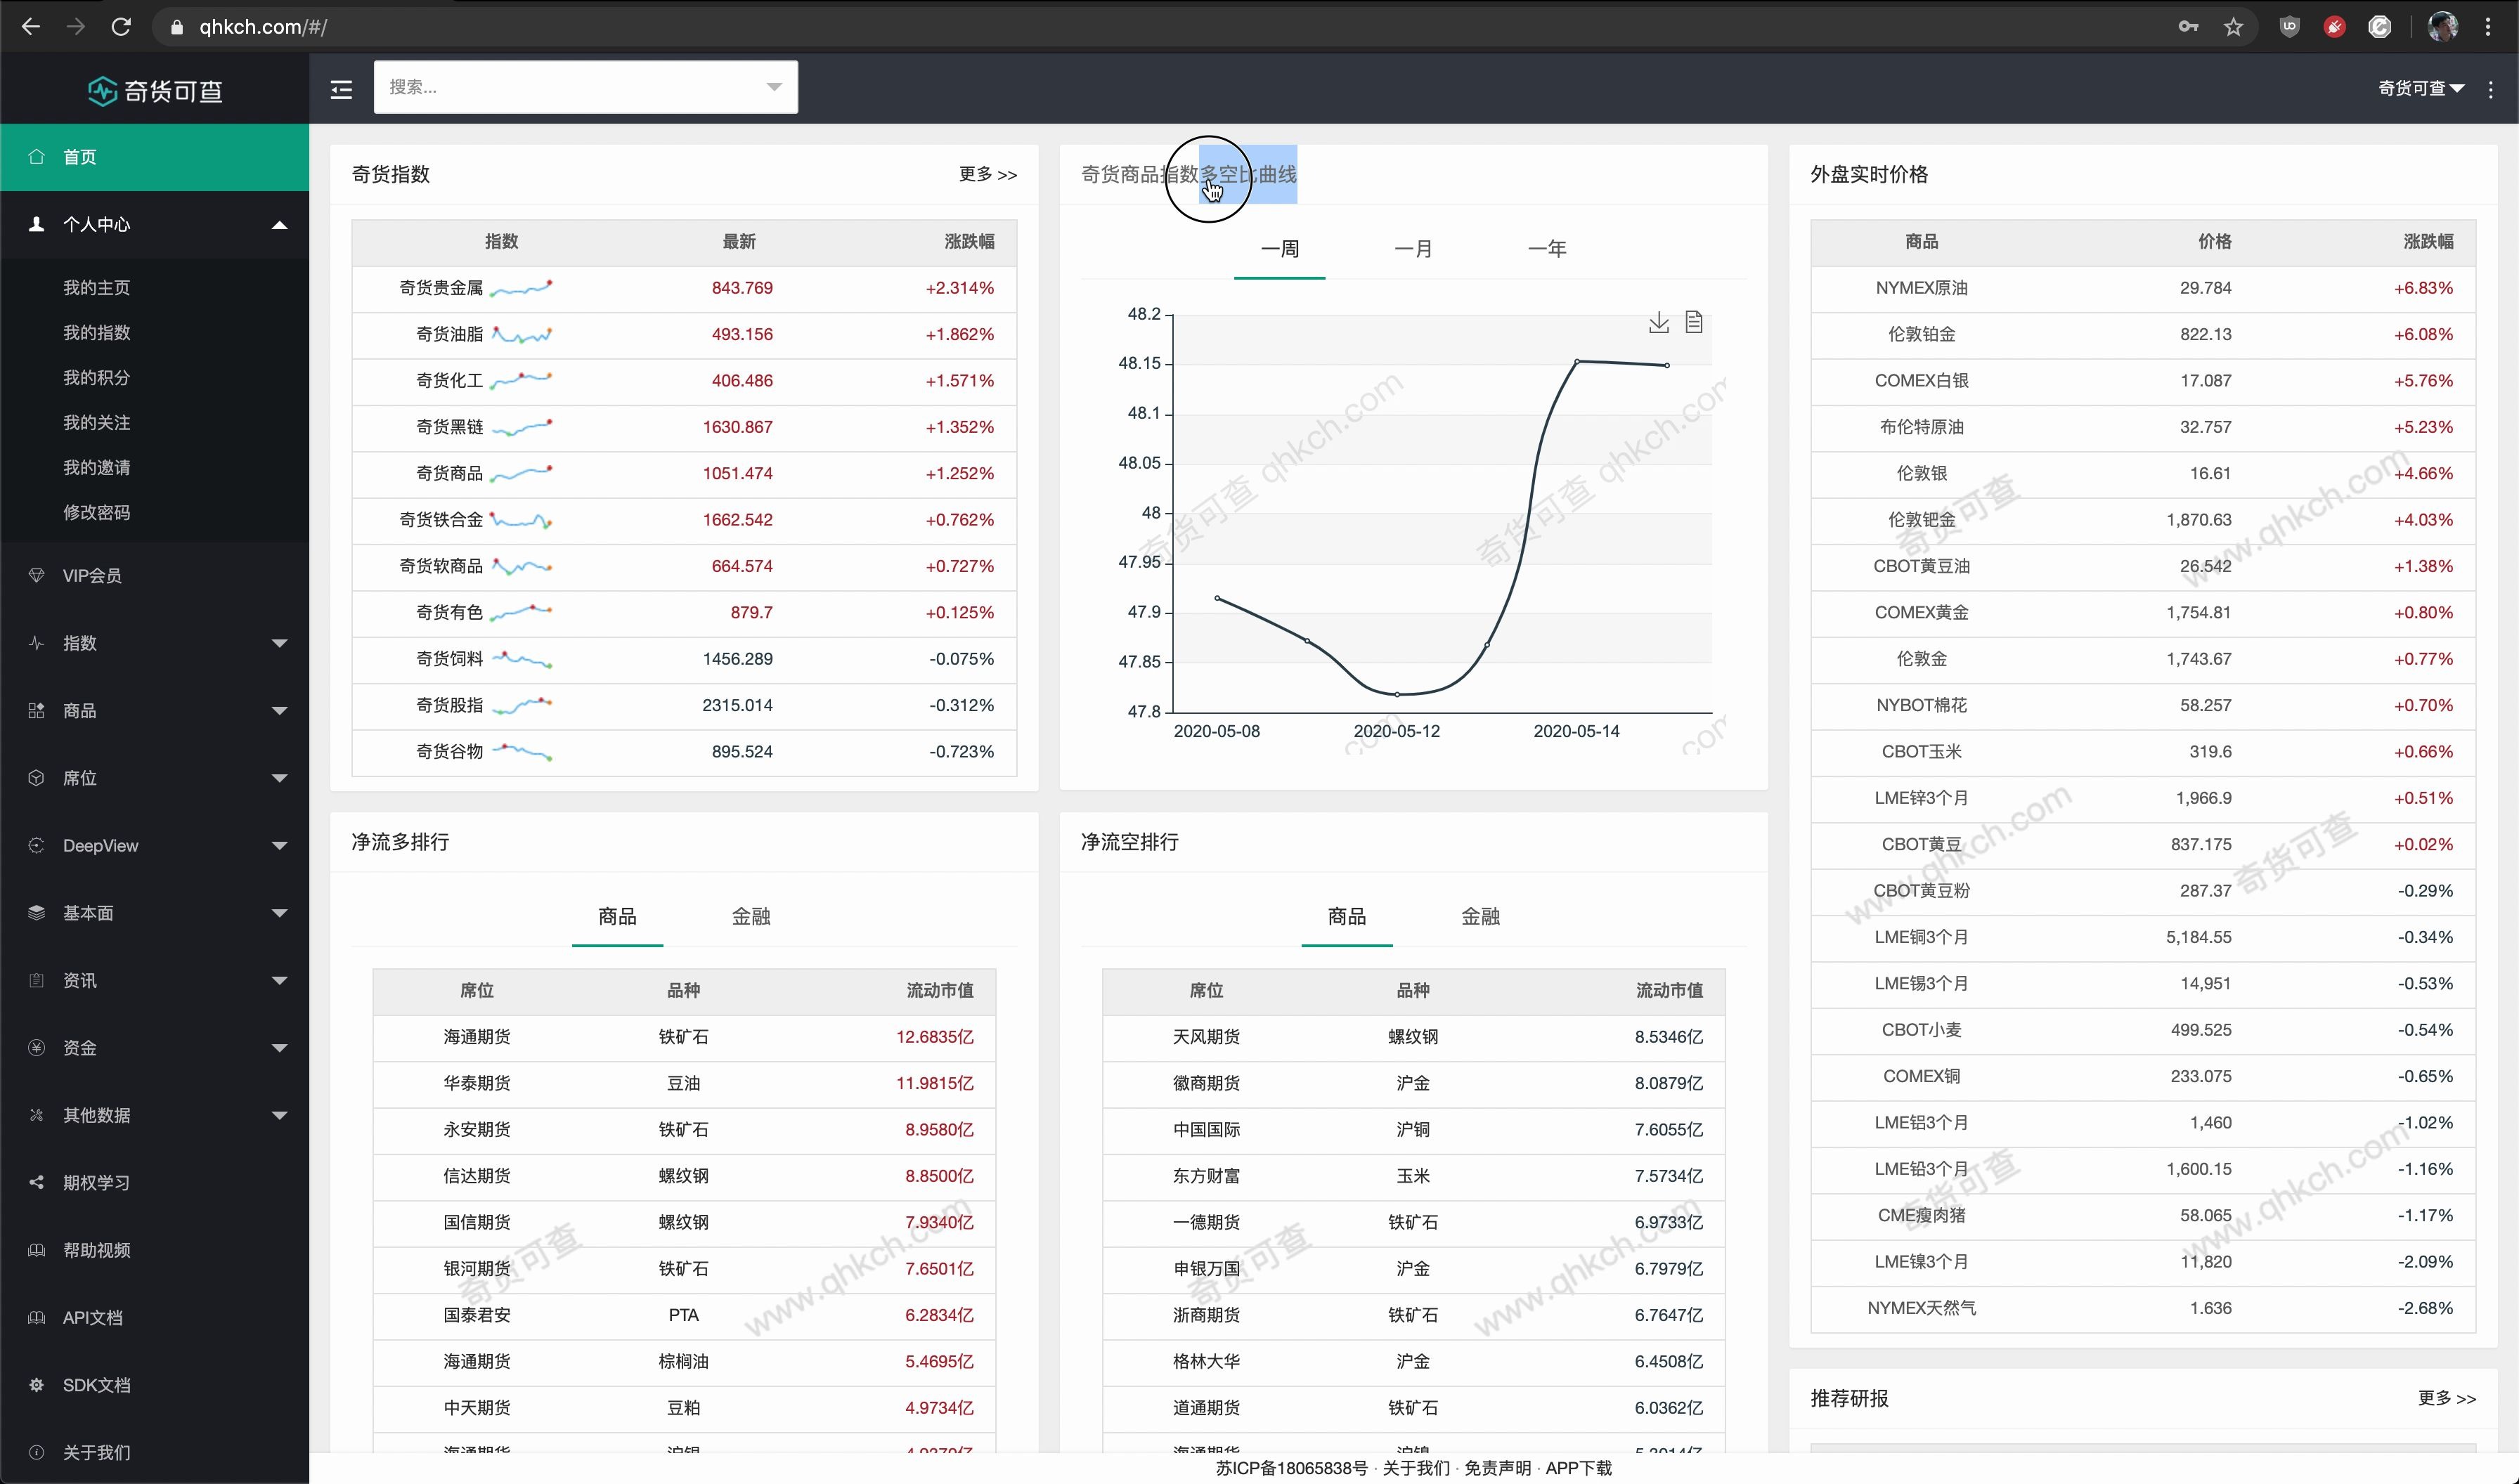The width and height of the screenshot is (2519, 1484).
Task: Click the 关于我们 info icon
Action: [x=37, y=1452]
